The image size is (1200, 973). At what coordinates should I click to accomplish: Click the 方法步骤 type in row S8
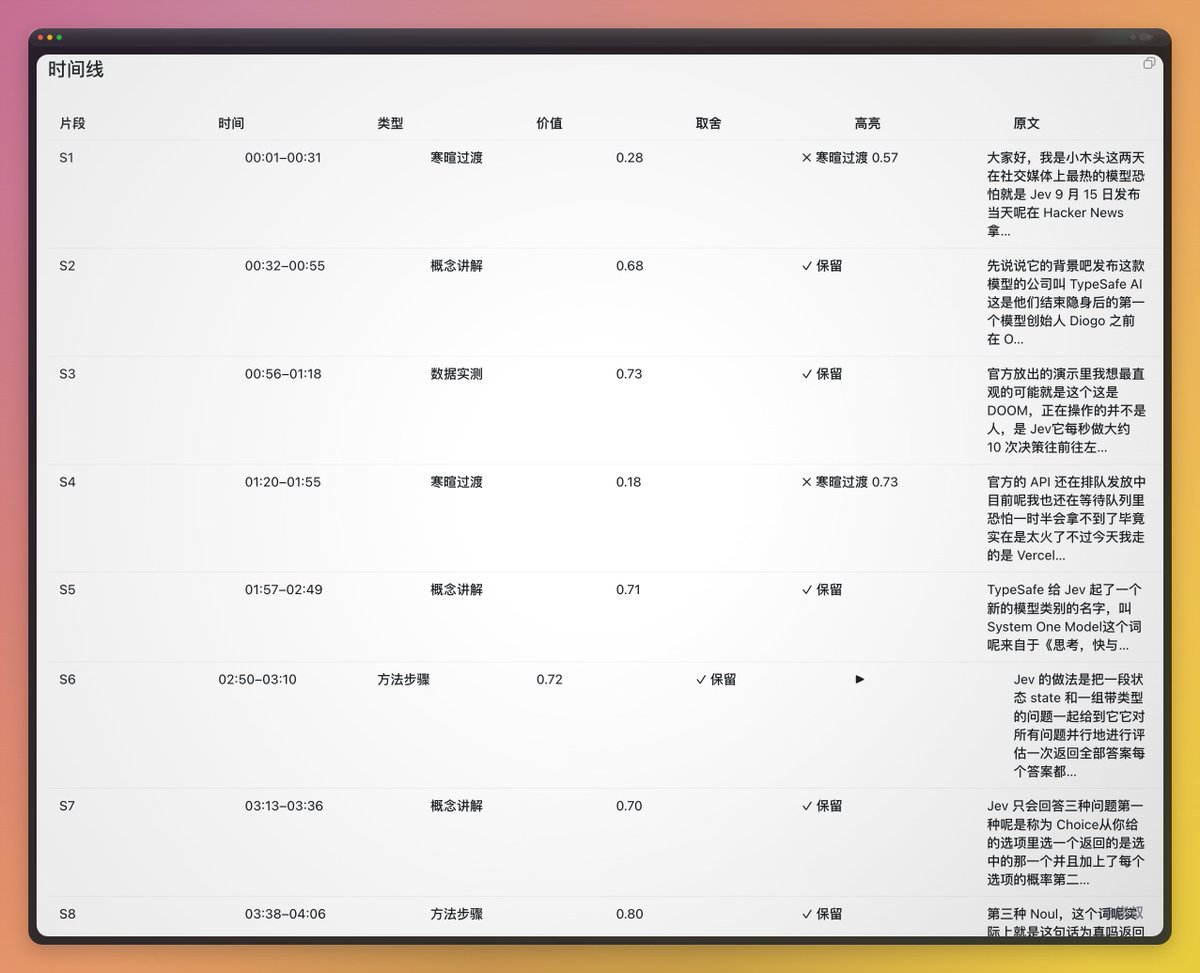[x=457, y=914]
